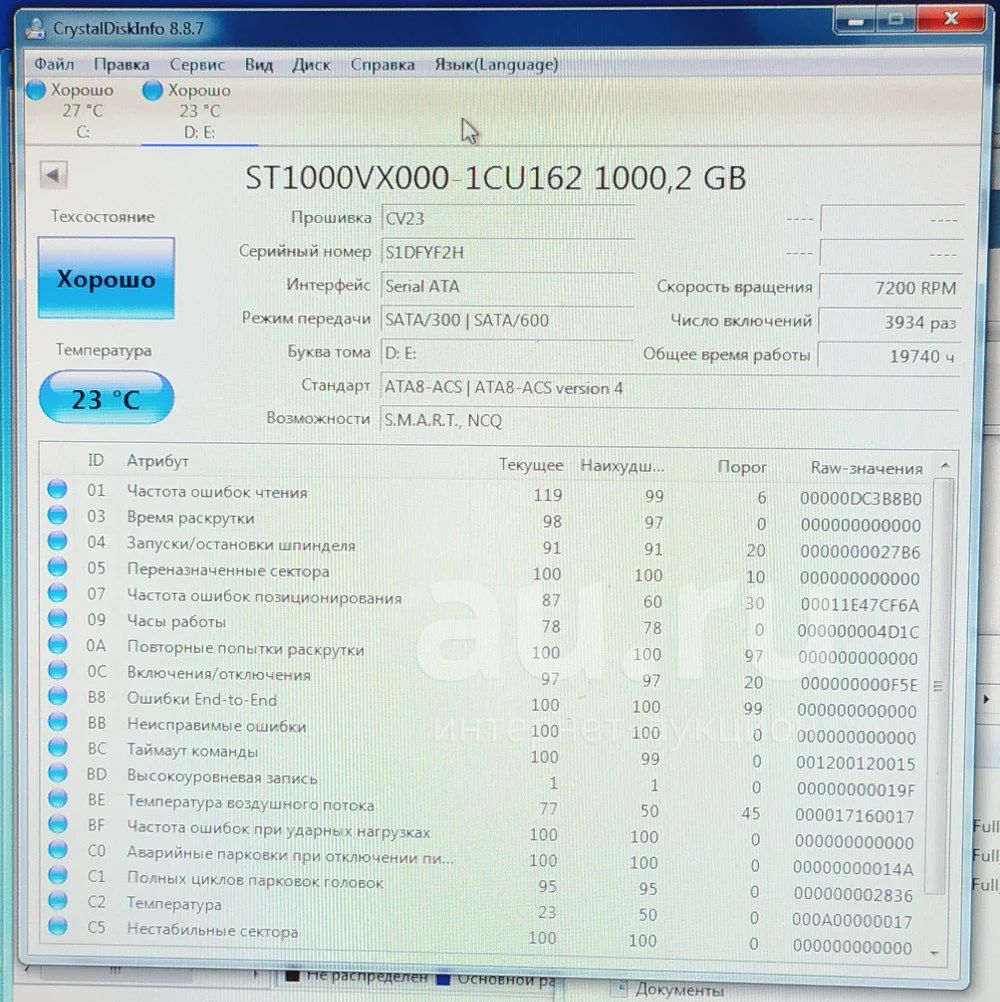Click the Текущее column header
The width and height of the screenshot is (1000, 1002).
pyautogui.click(x=531, y=465)
